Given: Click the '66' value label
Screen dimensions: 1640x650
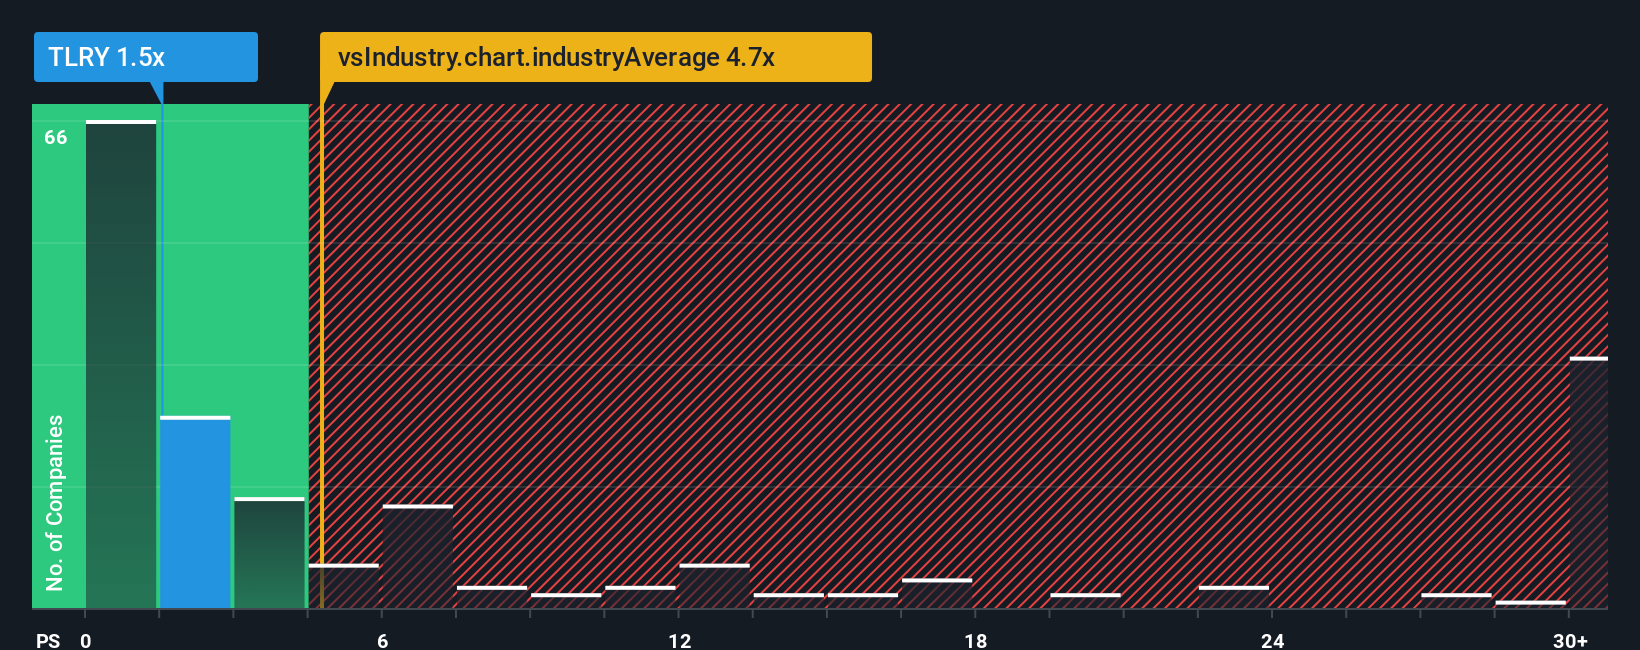Looking at the screenshot, I should point(56,138).
